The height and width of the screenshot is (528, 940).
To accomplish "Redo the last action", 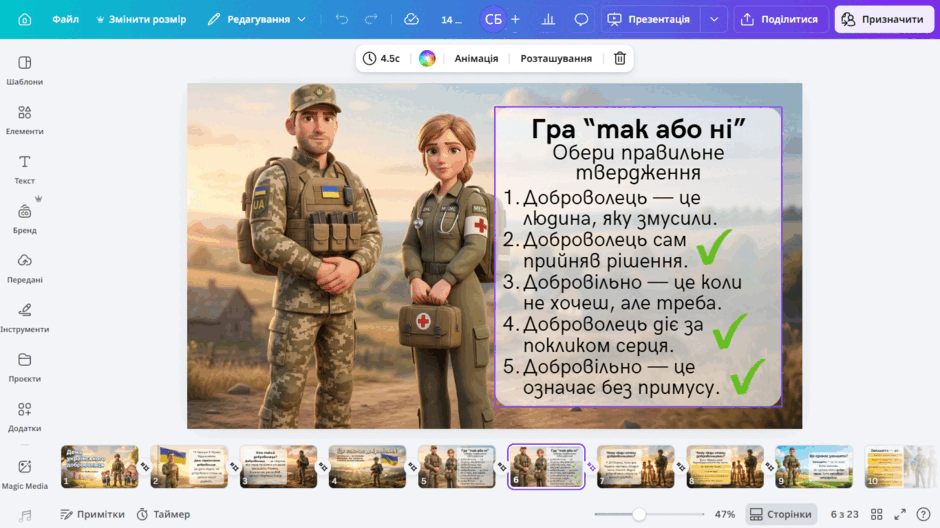I will click(x=371, y=19).
